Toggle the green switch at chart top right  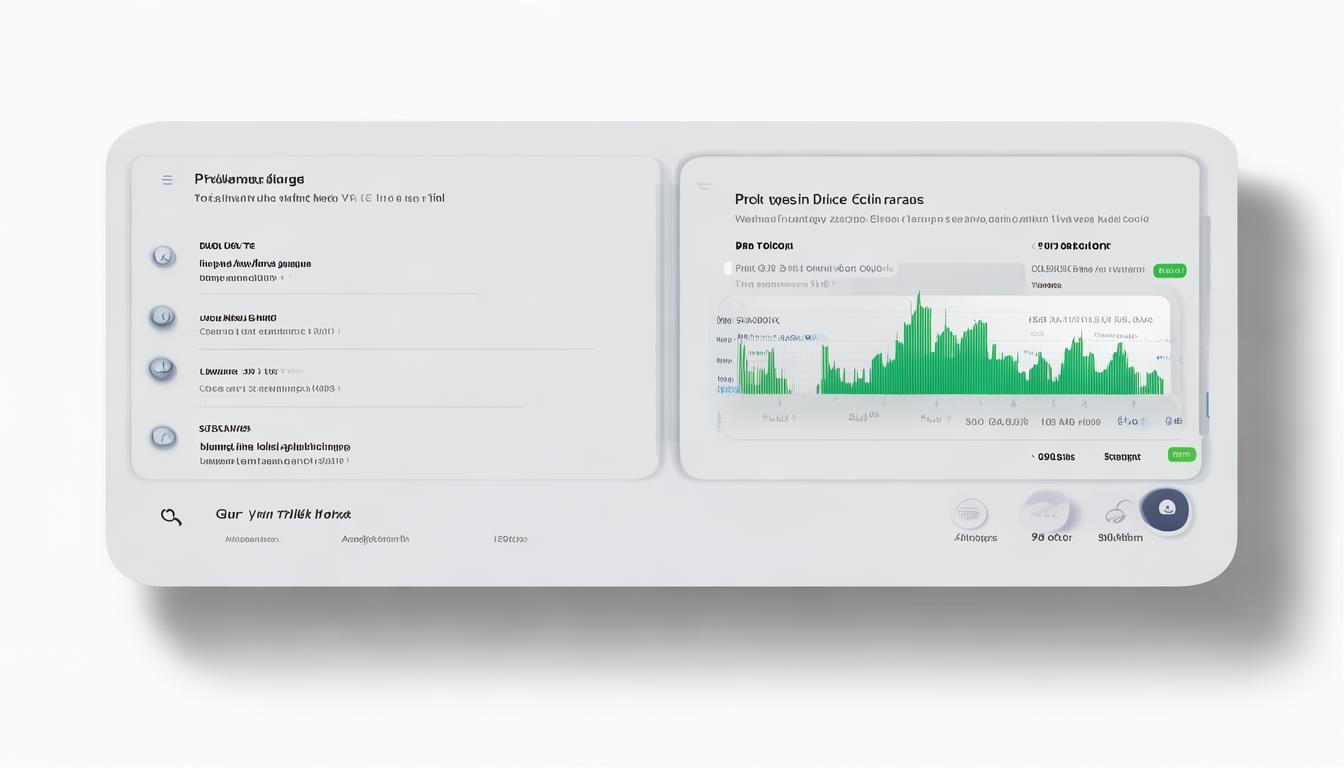click(1169, 270)
